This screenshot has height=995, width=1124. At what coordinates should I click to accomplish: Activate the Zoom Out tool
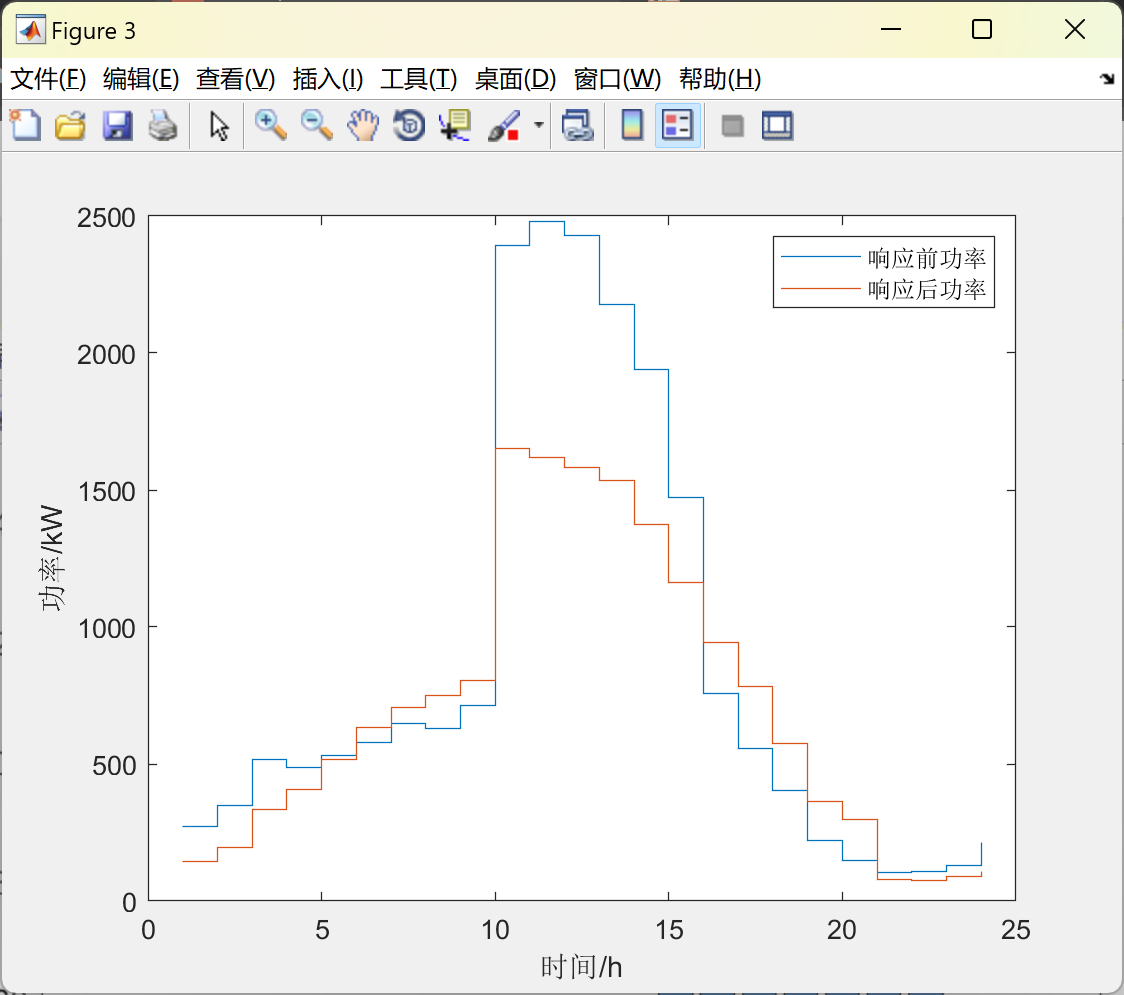[x=317, y=125]
